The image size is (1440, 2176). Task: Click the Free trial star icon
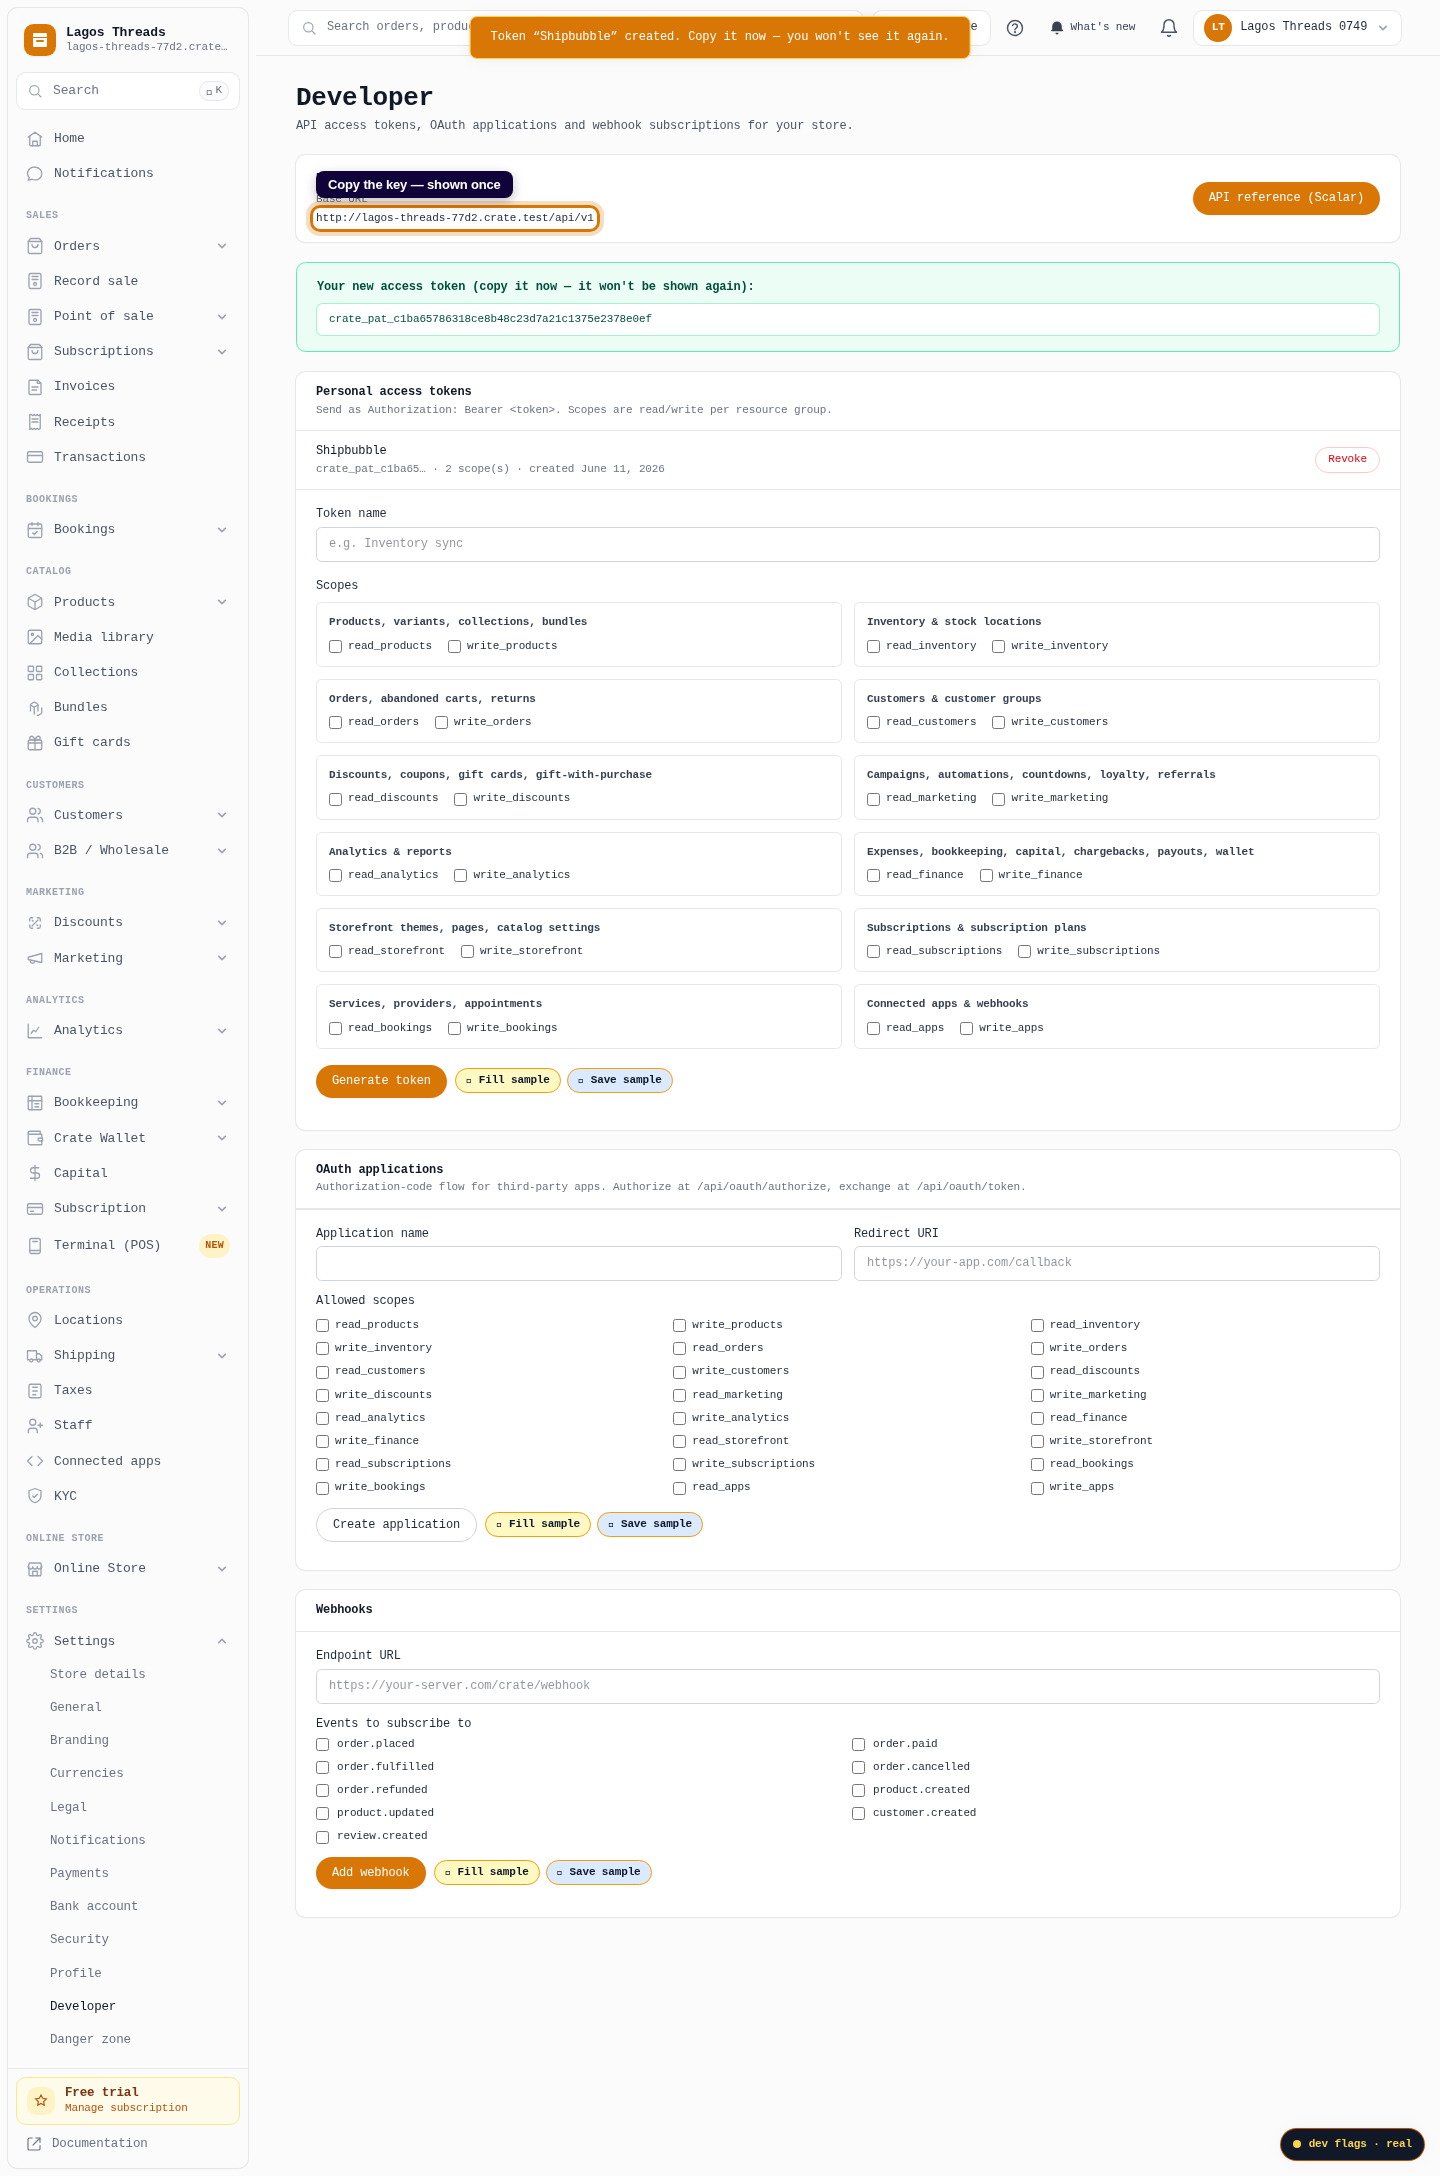click(x=41, y=2100)
